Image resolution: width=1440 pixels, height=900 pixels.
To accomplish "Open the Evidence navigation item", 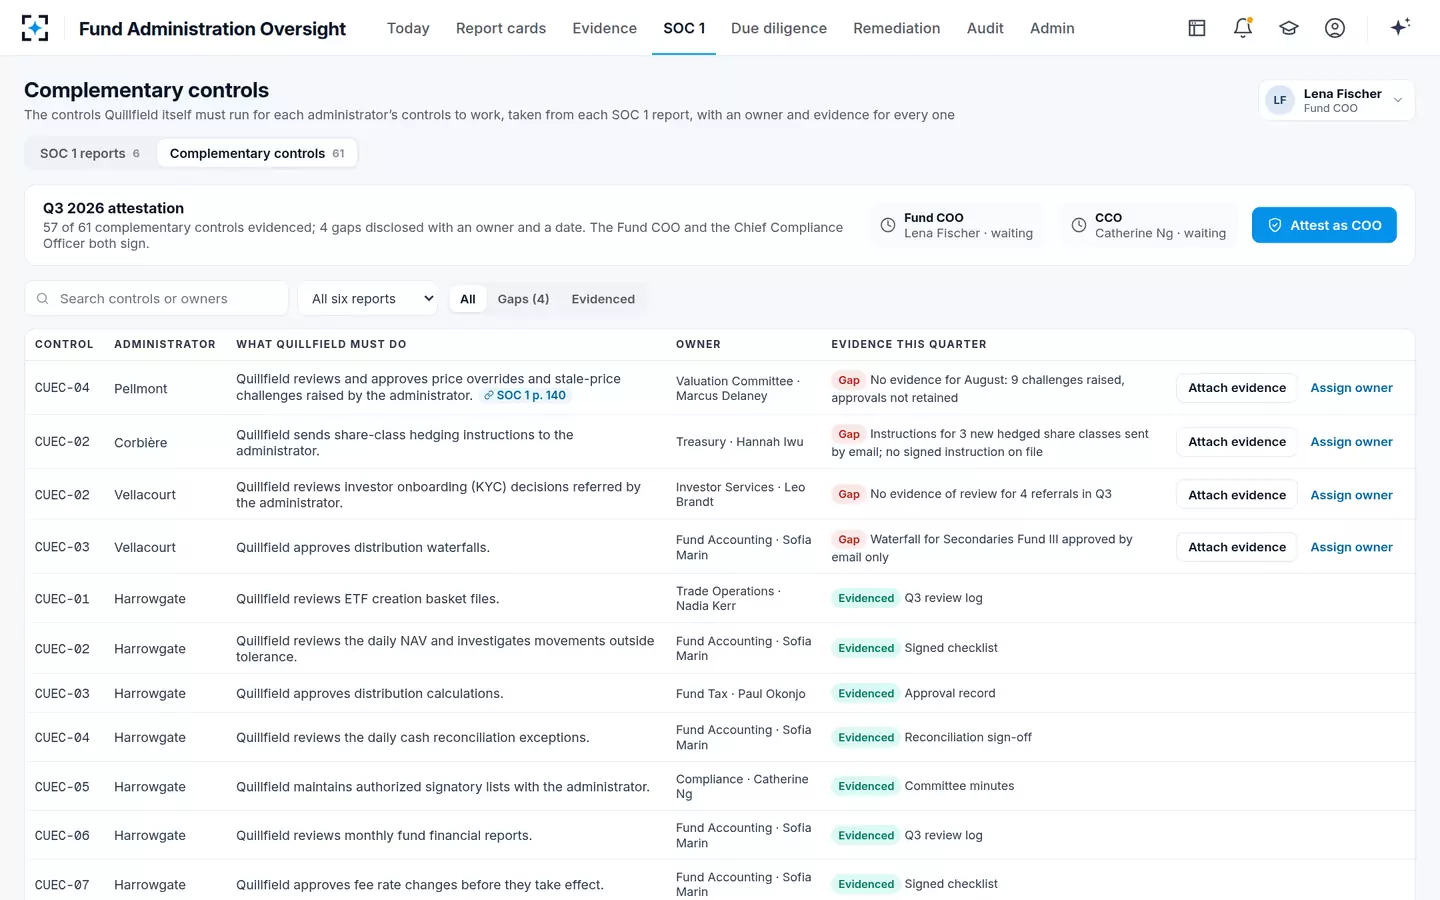I will click(x=604, y=28).
